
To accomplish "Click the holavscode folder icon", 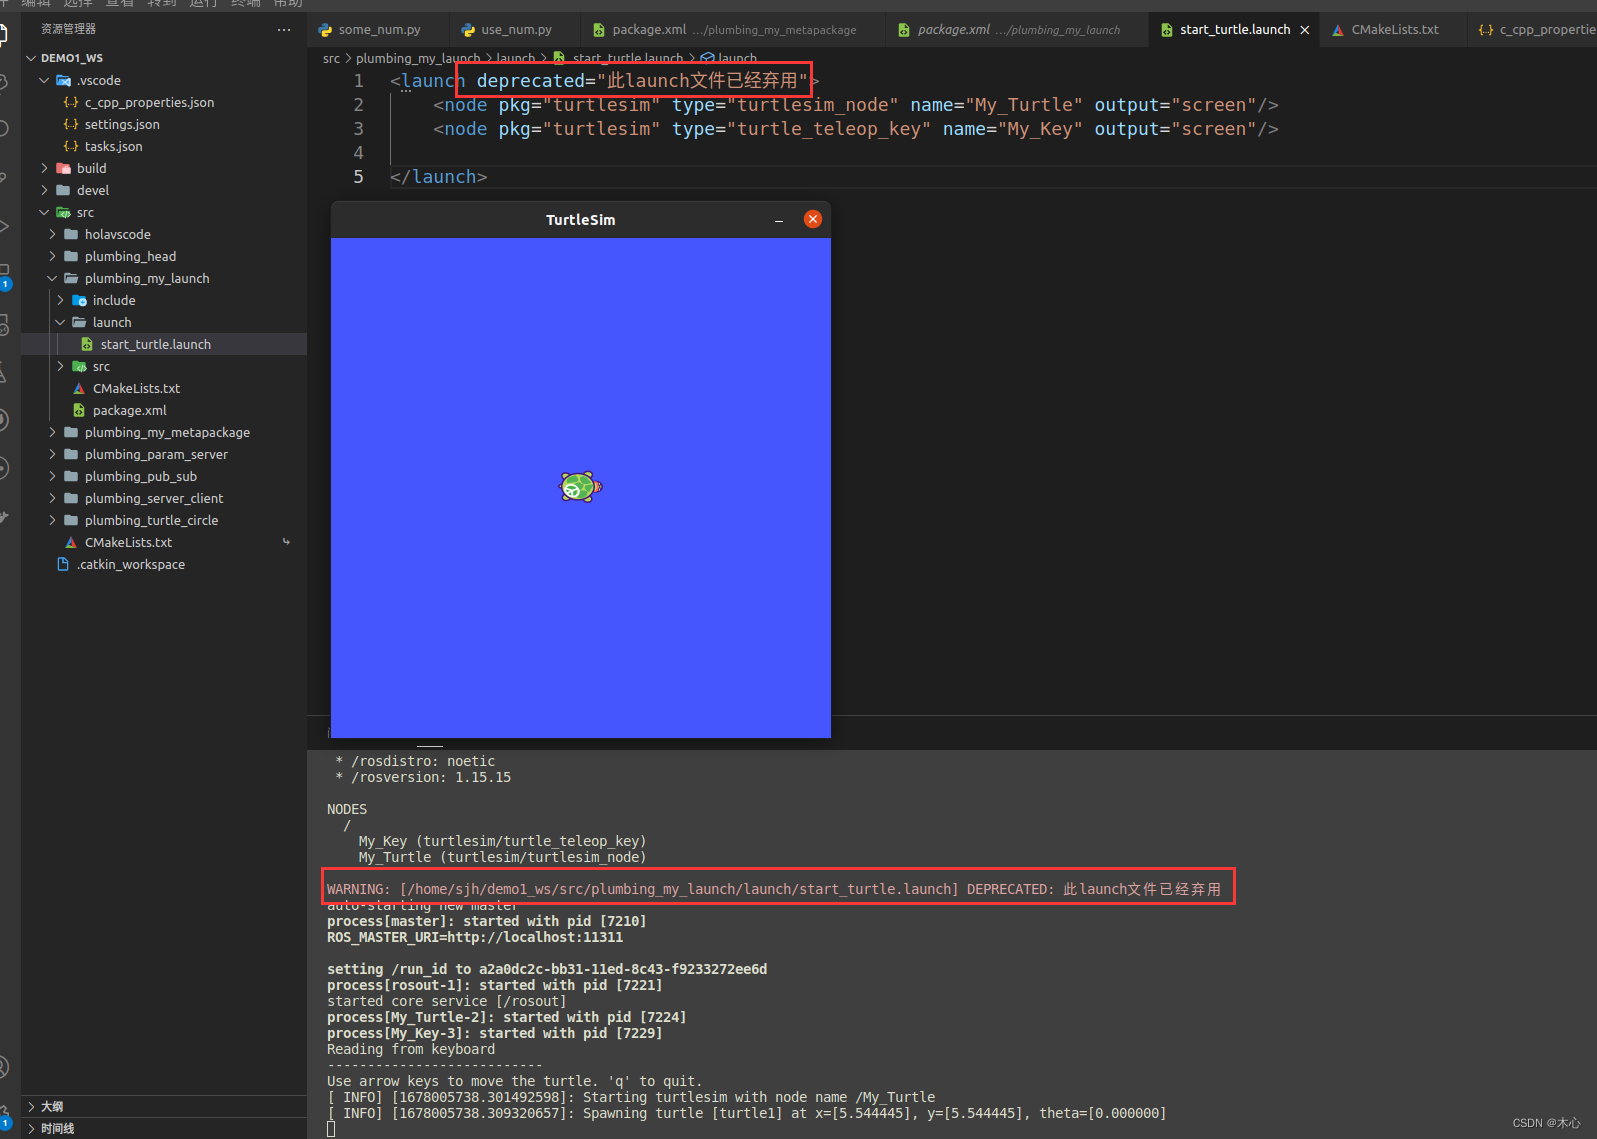I will pyautogui.click(x=71, y=234).
